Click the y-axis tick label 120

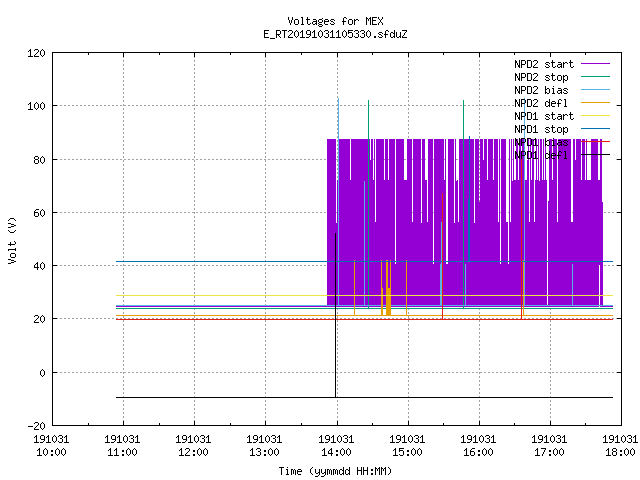pyautogui.click(x=36, y=53)
